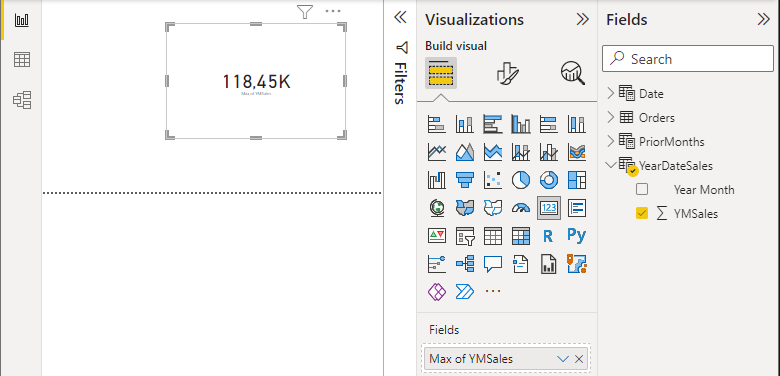Click the visual's filter funnel icon
780x376 pixels.
[x=305, y=11]
